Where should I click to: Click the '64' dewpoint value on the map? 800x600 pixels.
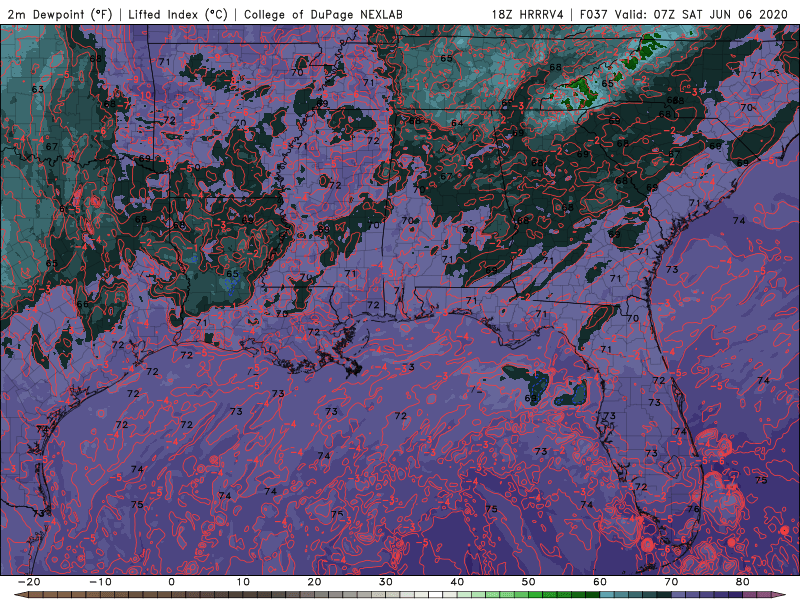(457, 123)
